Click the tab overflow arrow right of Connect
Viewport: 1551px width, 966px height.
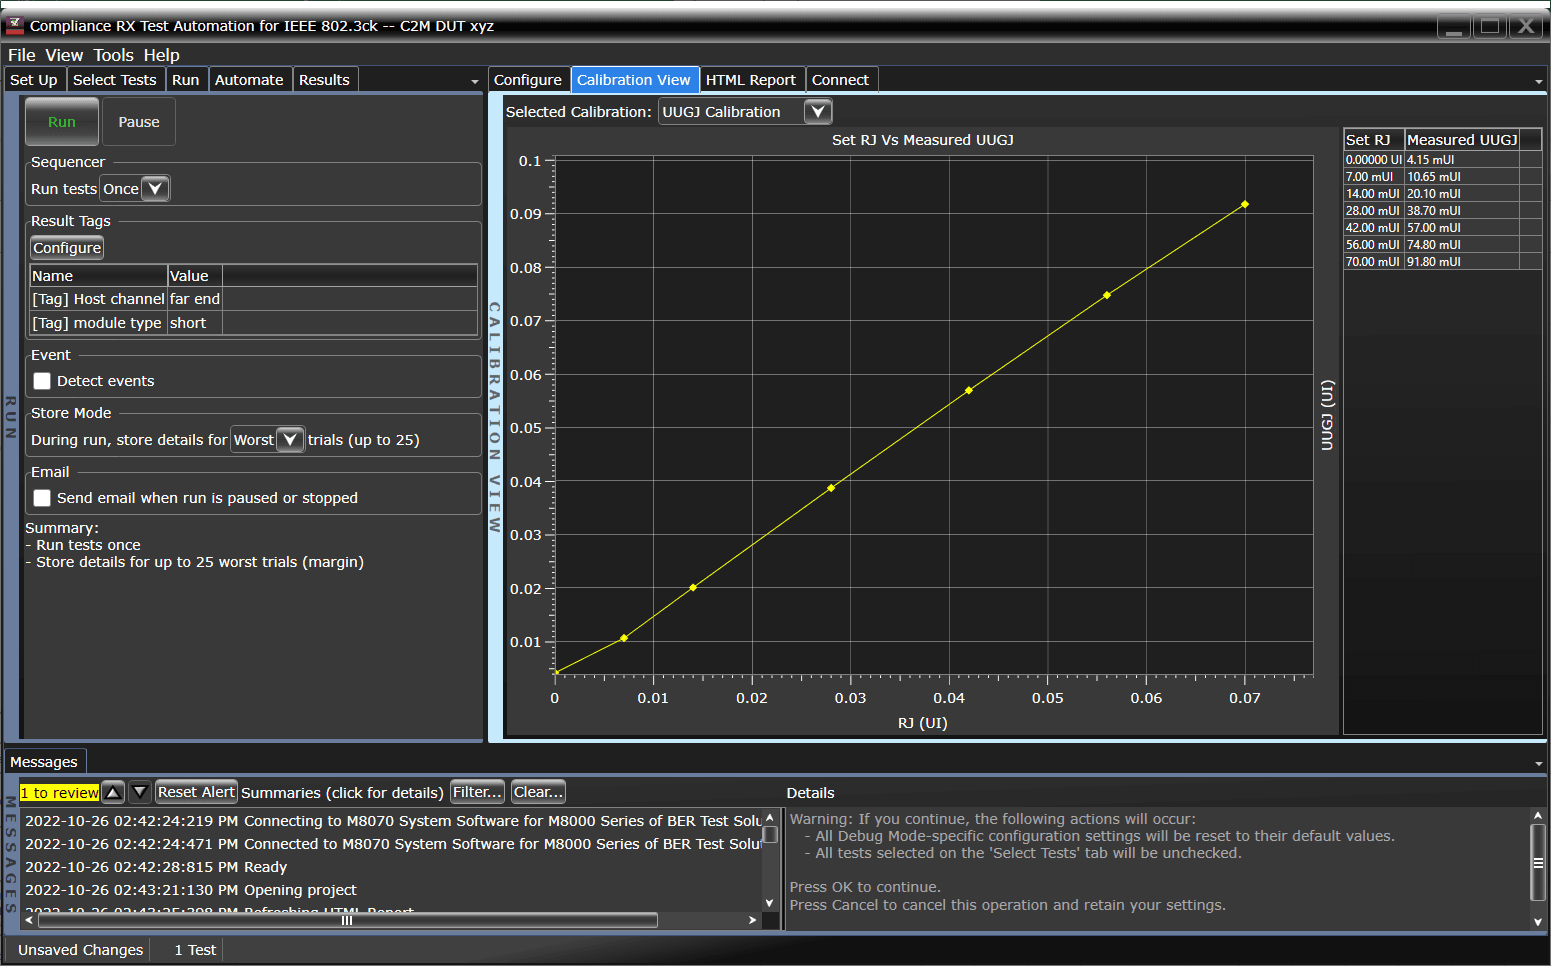(1541, 80)
